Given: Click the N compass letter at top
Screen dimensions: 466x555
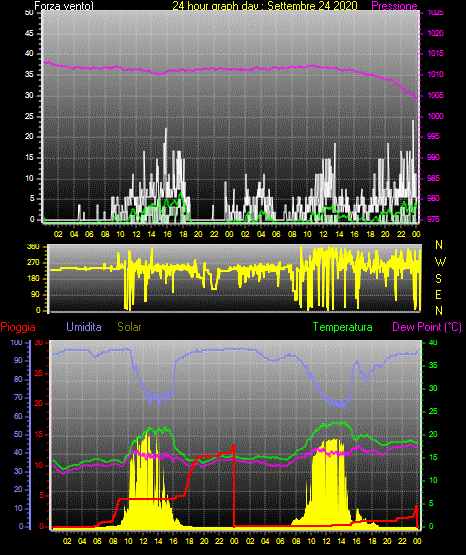Looking at the screenshot, I should (x=439, y=245).
